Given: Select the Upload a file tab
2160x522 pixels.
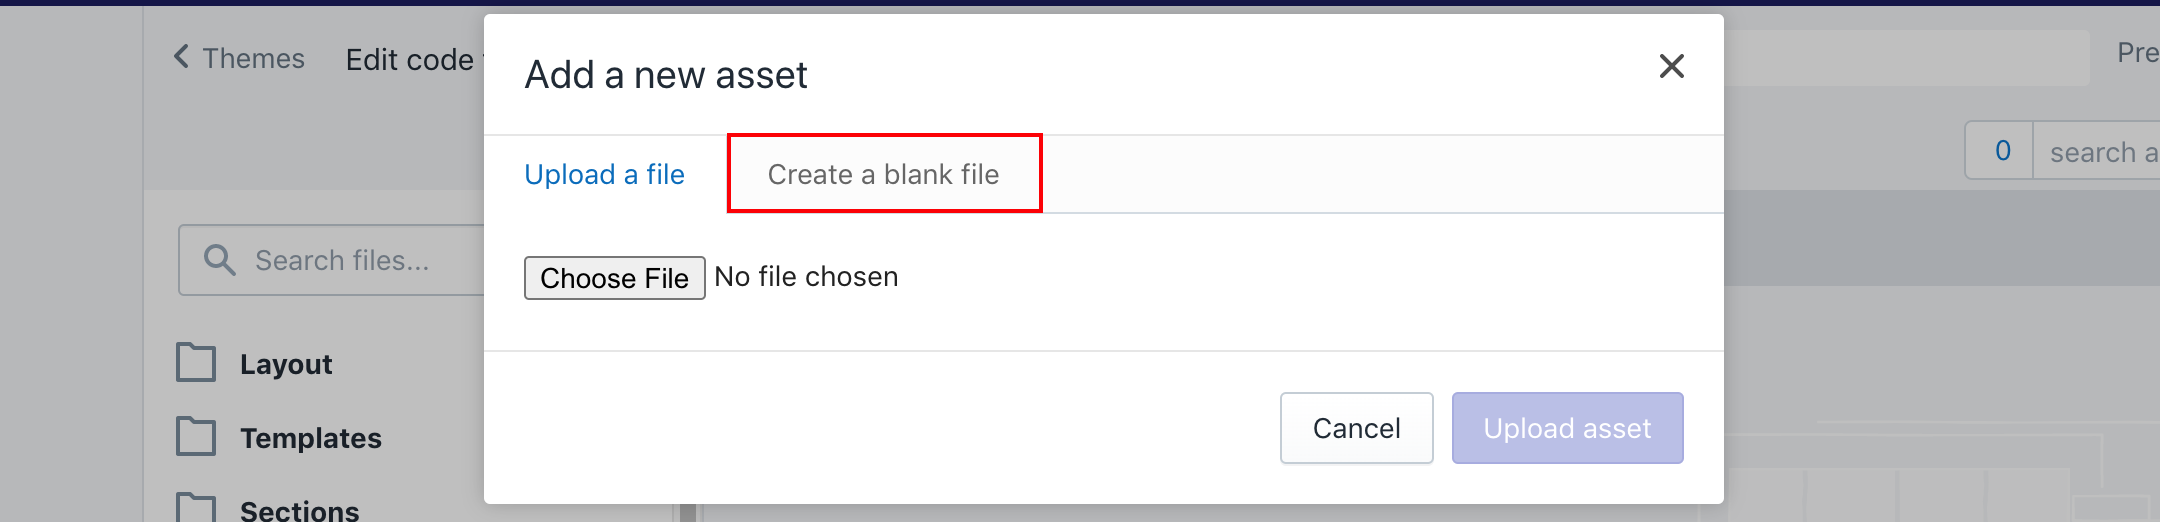Looking at the screenshot, I should pos(605,174).
